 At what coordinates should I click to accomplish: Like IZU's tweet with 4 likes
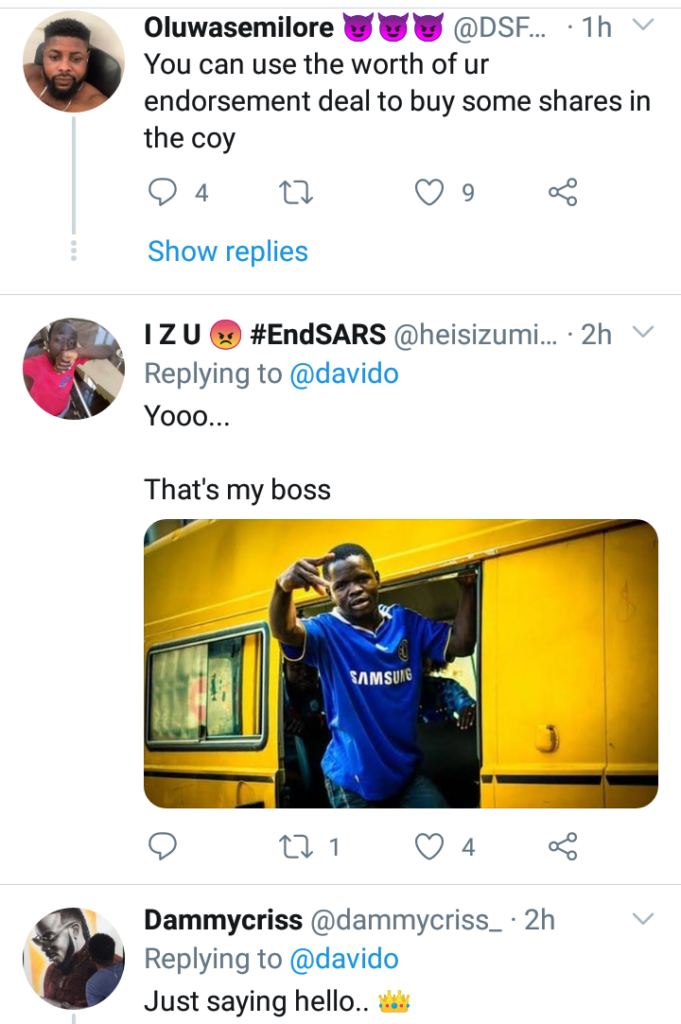click(429, 847)
